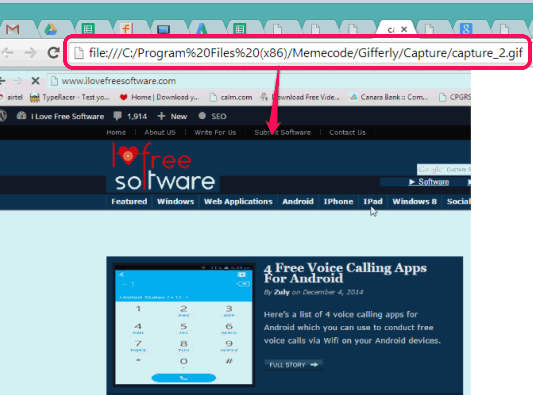The height and width of the screenshot is (395, 533).
Task: Click the Google custom search box
Action: pos(444,169)
